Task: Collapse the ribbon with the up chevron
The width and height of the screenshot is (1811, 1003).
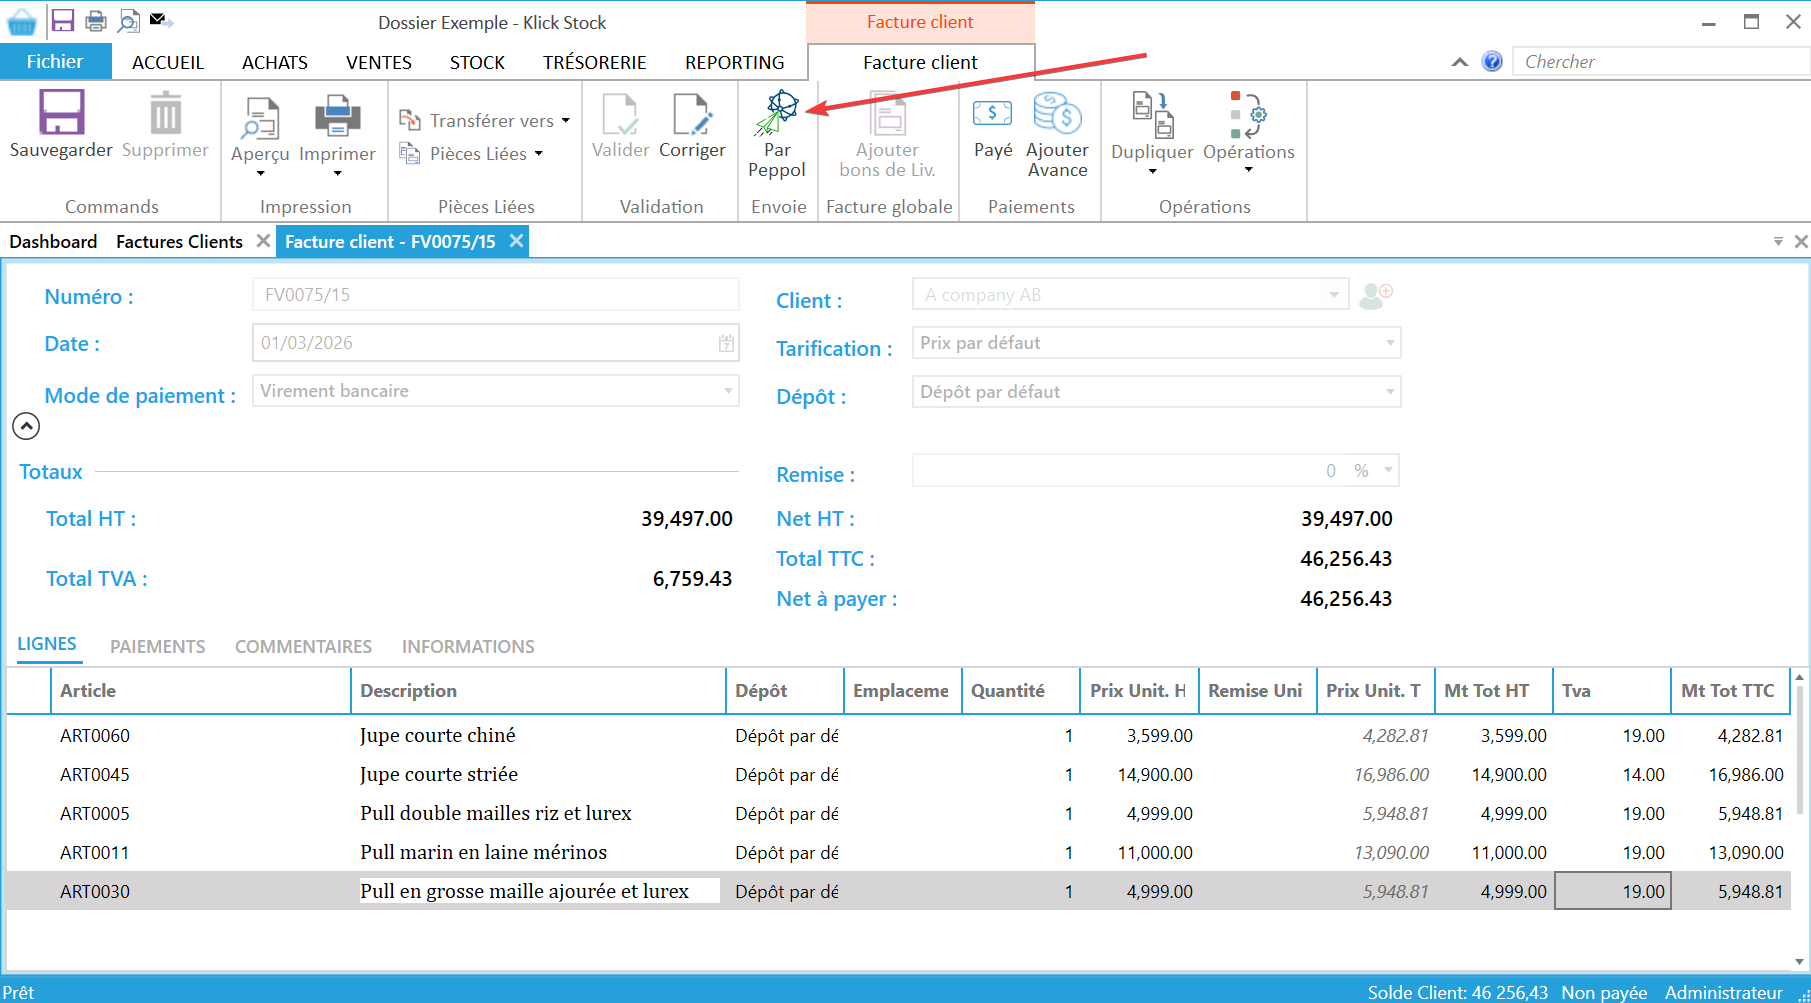Action: pyautogui.click(x=1460, y=62)
